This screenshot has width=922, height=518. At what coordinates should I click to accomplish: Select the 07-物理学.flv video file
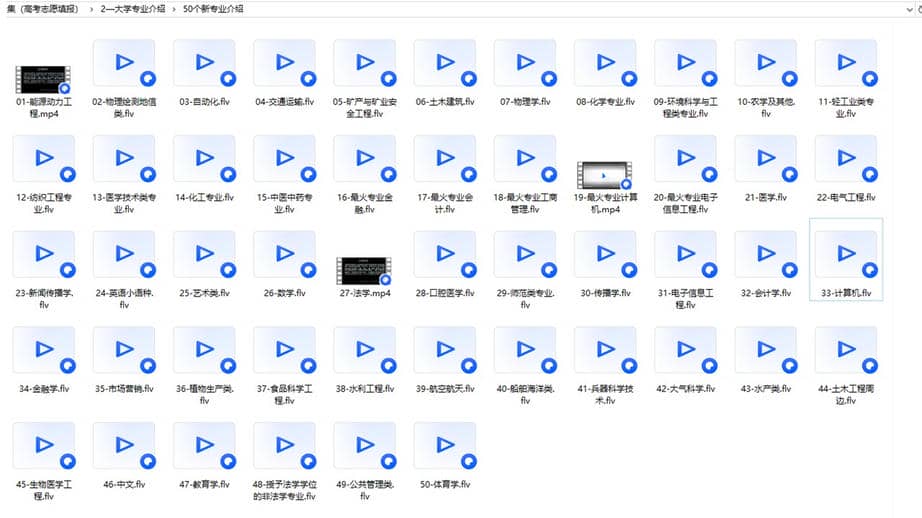(525, 63)
